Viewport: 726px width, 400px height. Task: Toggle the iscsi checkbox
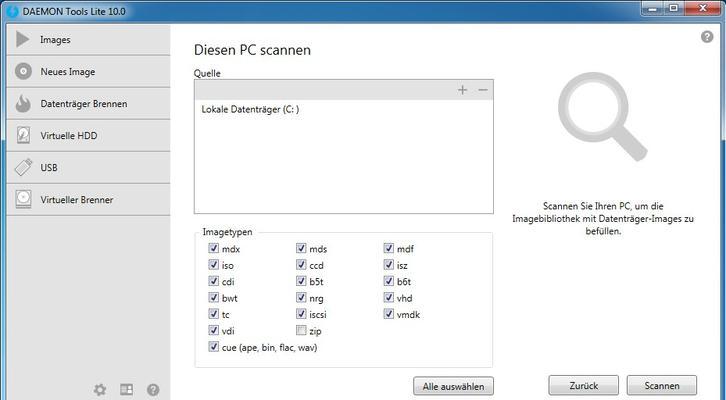[x=301, y=314]
